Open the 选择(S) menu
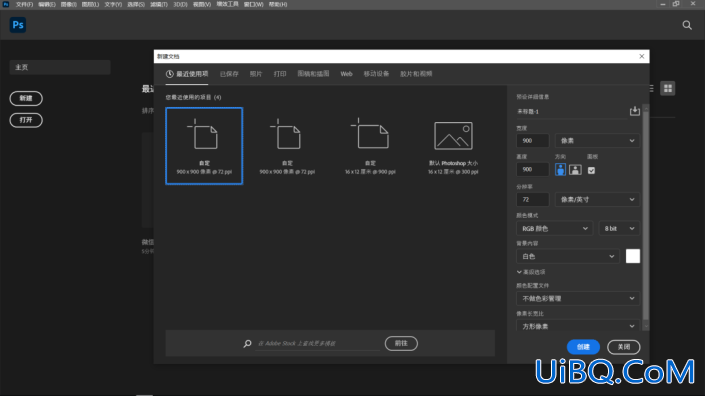Image resolution: width=705 pixels, height=396 pixels. click(136, 4)
